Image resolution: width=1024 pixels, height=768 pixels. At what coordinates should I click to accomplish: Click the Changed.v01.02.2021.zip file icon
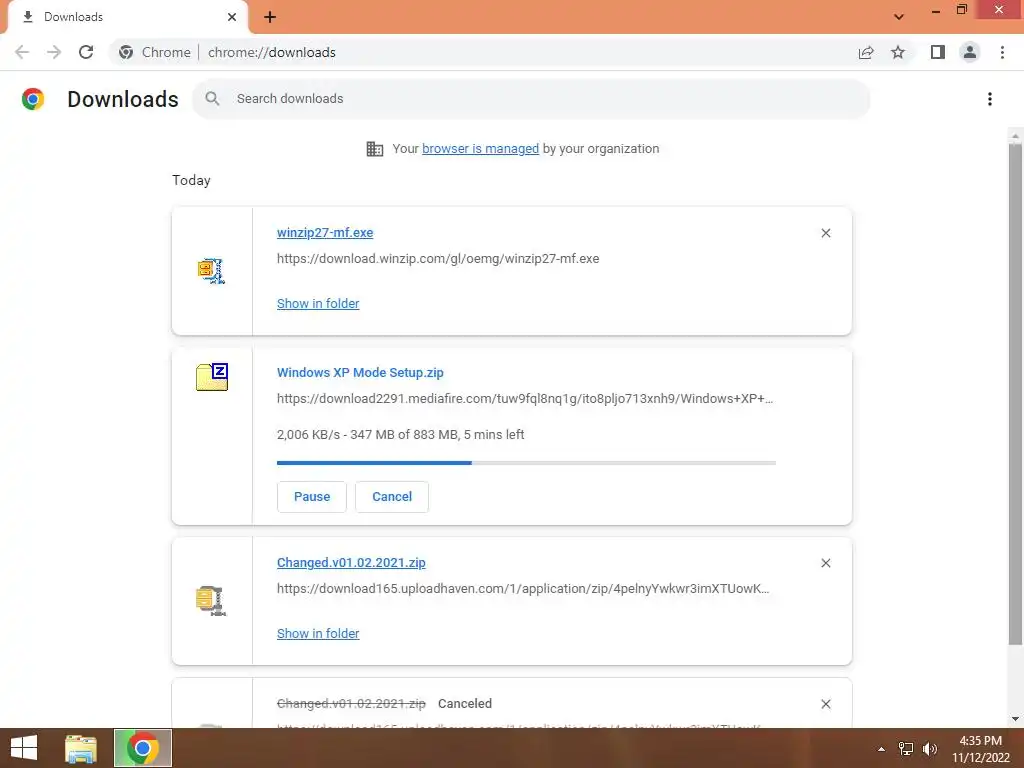pos(212,601)
